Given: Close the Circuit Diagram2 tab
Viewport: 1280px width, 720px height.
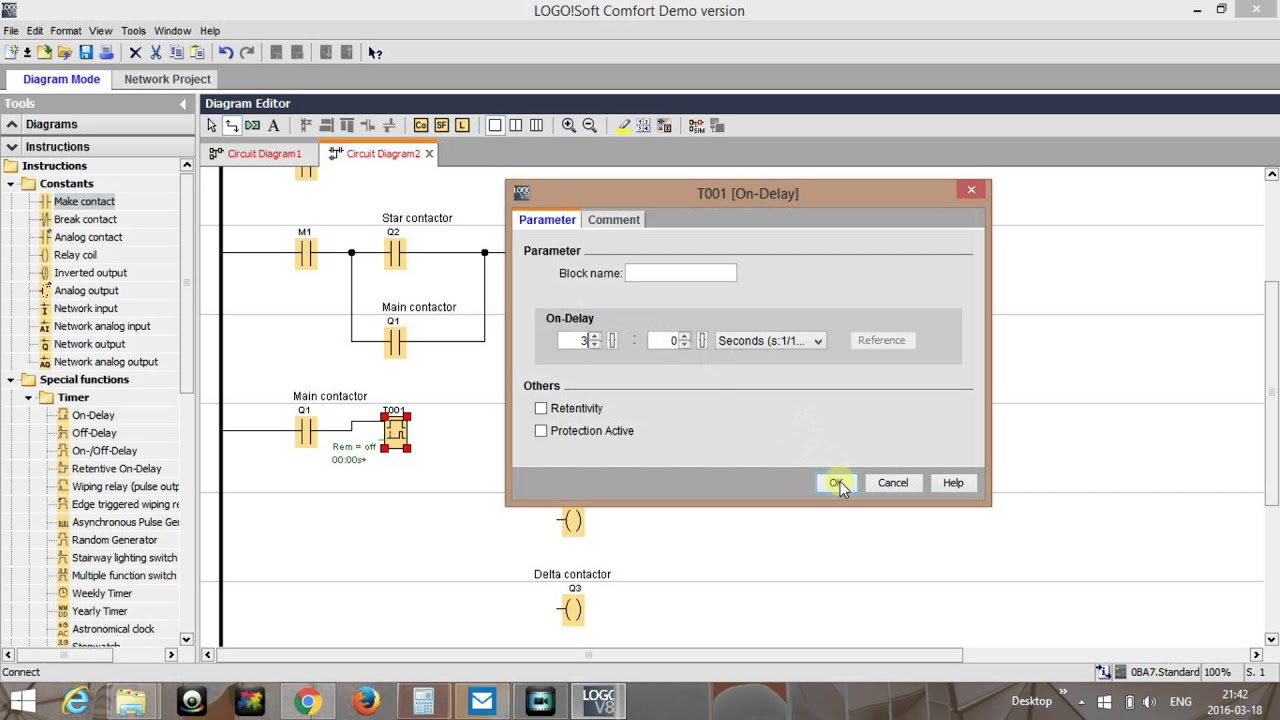Looking at the screenshot, I should coord(429,154).
